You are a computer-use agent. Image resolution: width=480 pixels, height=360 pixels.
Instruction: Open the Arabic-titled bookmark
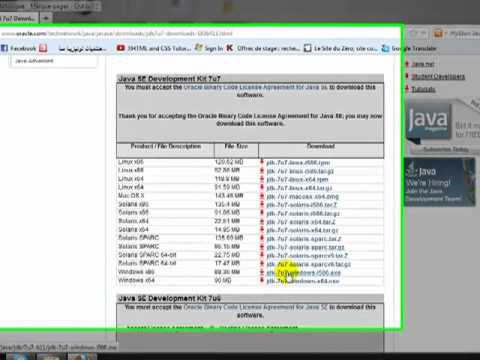(82, 49)
